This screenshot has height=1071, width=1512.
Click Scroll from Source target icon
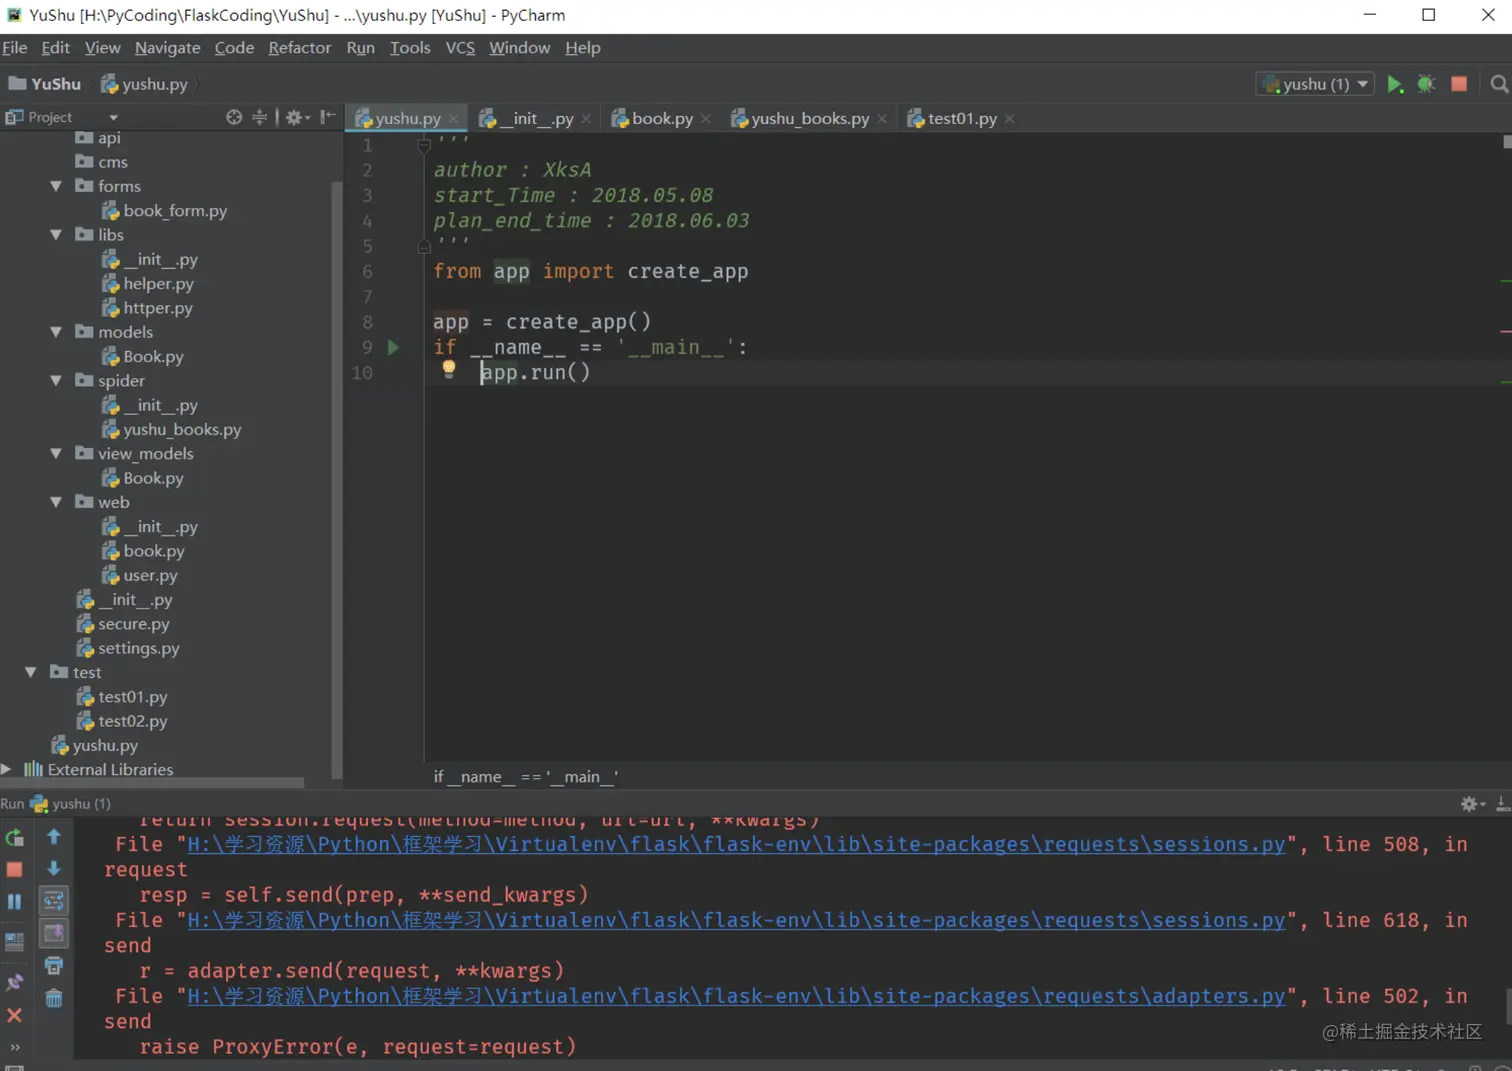pyautogui.click(x=234, y=117)
